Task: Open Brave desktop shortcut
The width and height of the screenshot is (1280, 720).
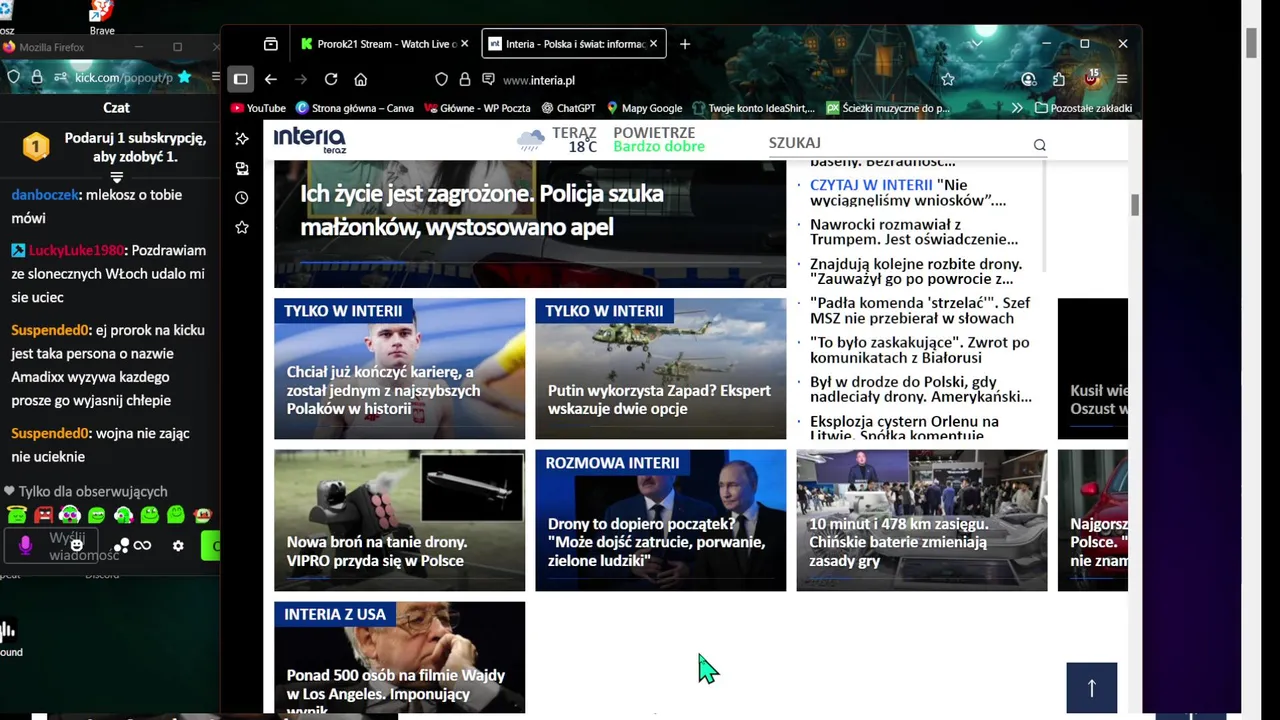Action: [x=102, y=18]
